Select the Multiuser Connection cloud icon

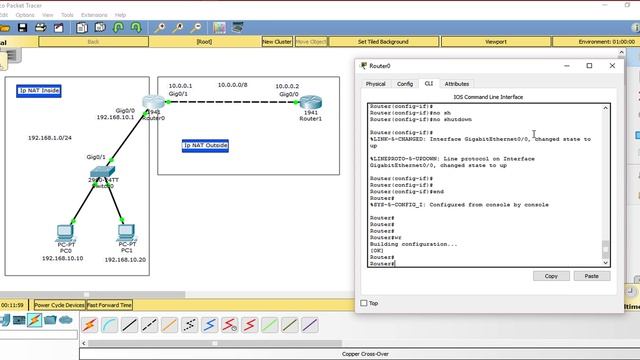(65, 320)
